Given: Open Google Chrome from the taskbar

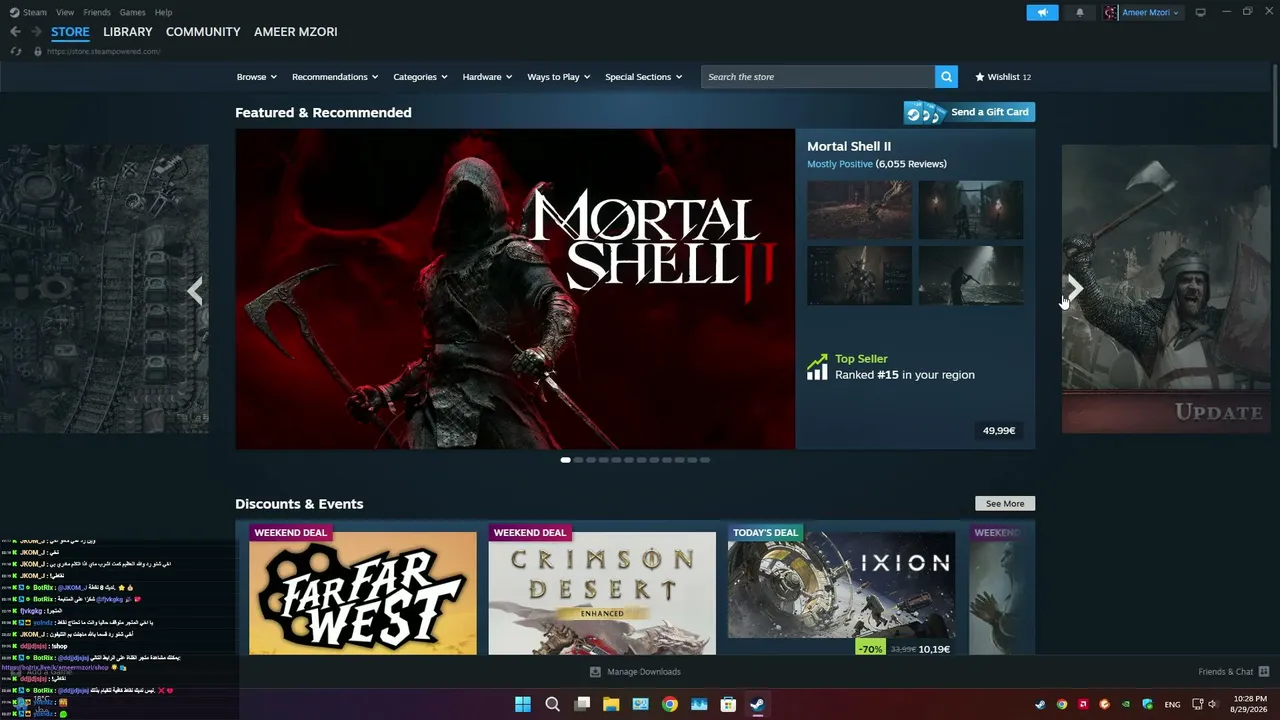Looking at the screenshot, I should coord(670,704).
